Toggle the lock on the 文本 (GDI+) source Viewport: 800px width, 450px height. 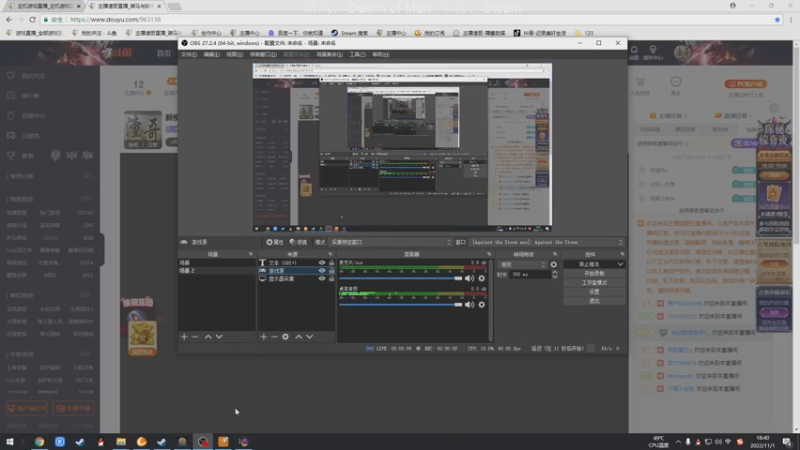pyautogui.click(x=332, y=263)
